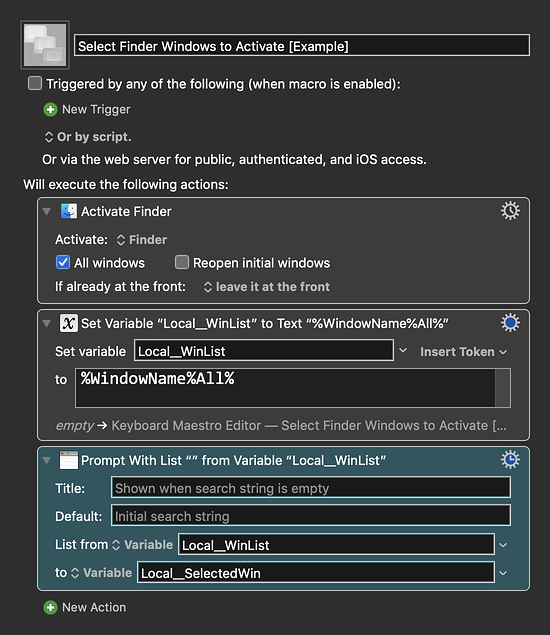Uncheck the All windows checkbox

coord(63,262)
